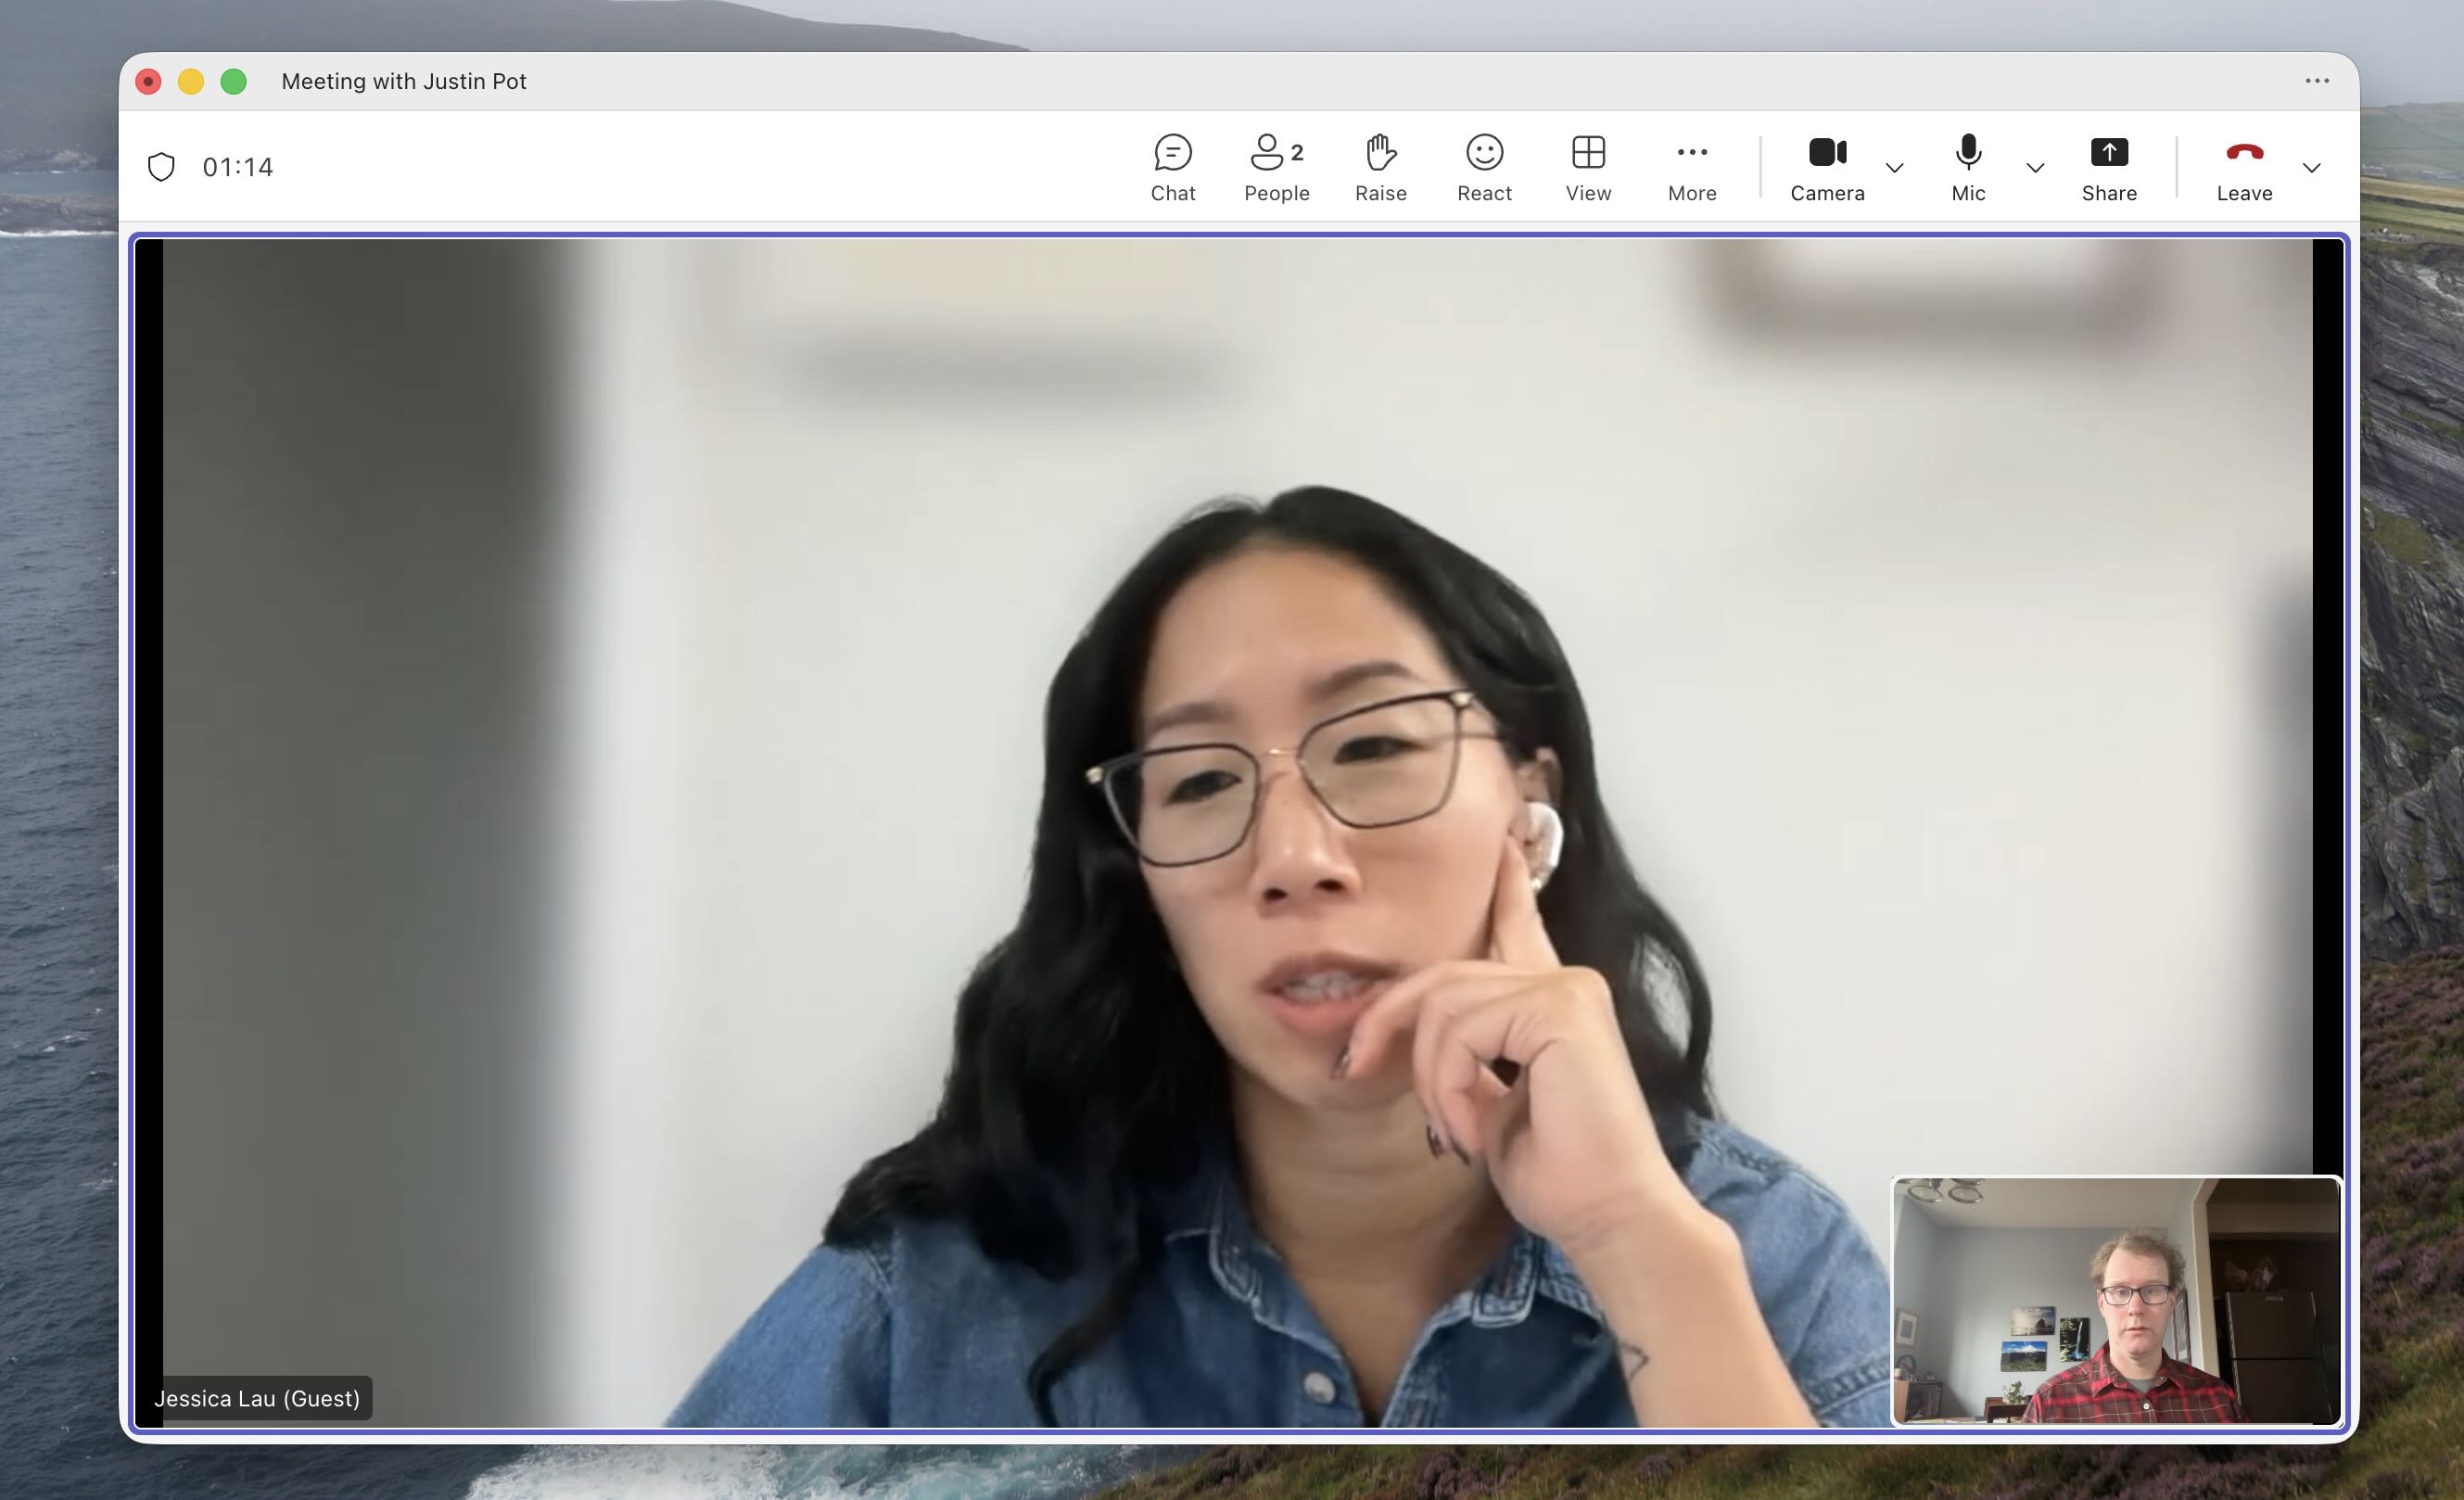2464x1500 pixels.
Task: Open the More meeting actions
Action: click(1691, 167)
